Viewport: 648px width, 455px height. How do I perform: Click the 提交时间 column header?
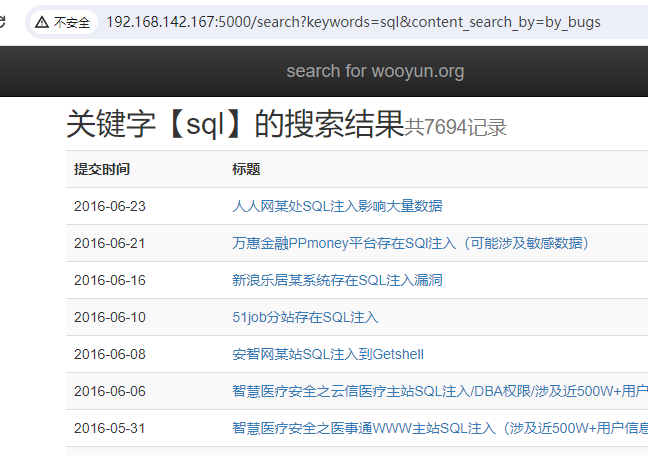tap(102, 169)
